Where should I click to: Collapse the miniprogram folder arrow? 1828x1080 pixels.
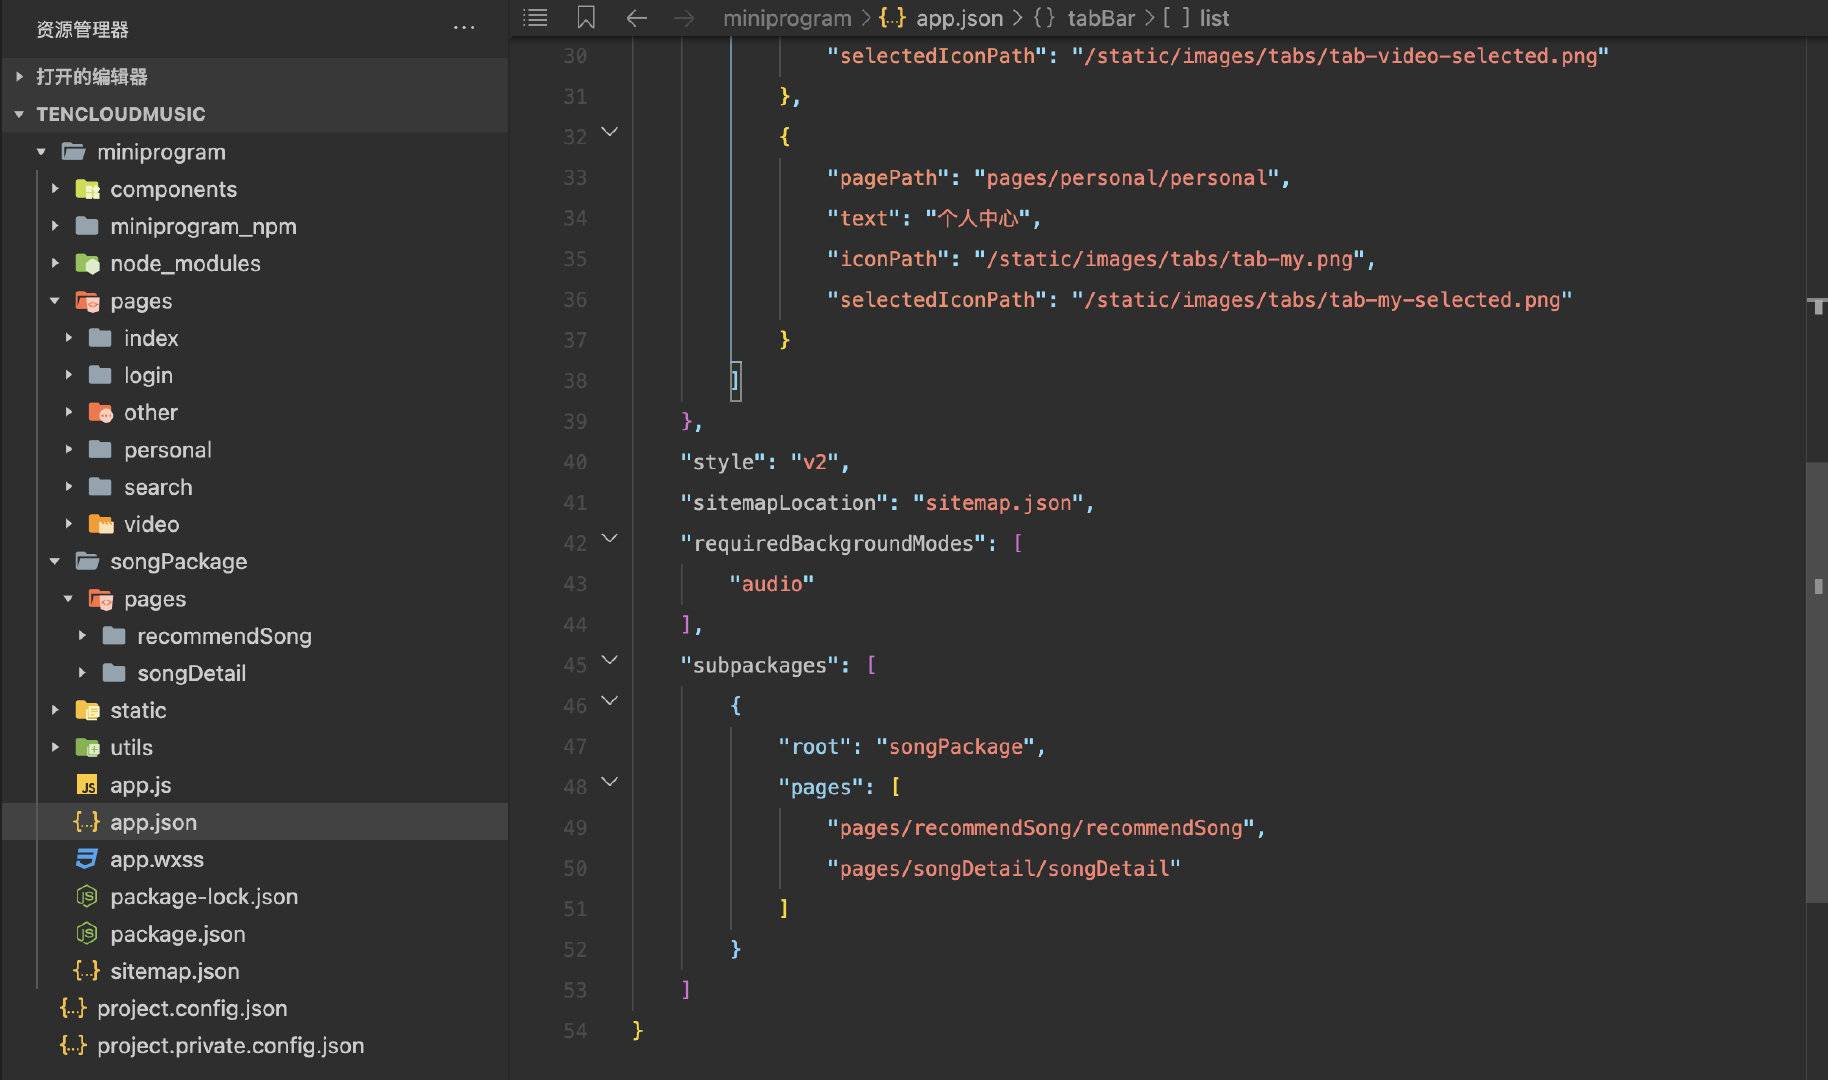point(41,152)
